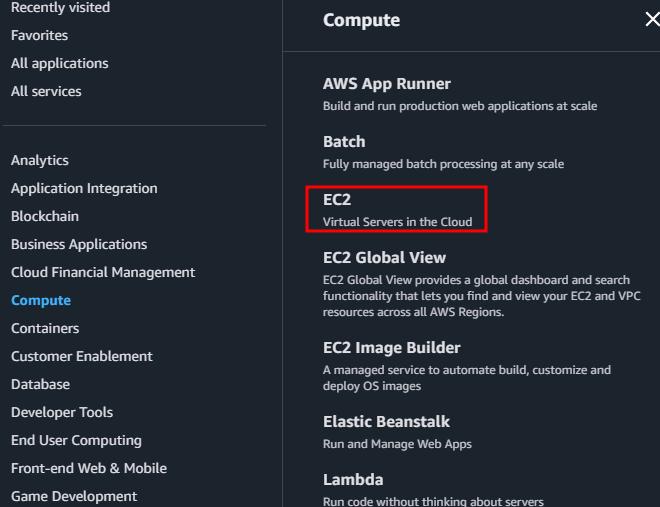
Task: Open Favorites in services menu
Action: 39,35
